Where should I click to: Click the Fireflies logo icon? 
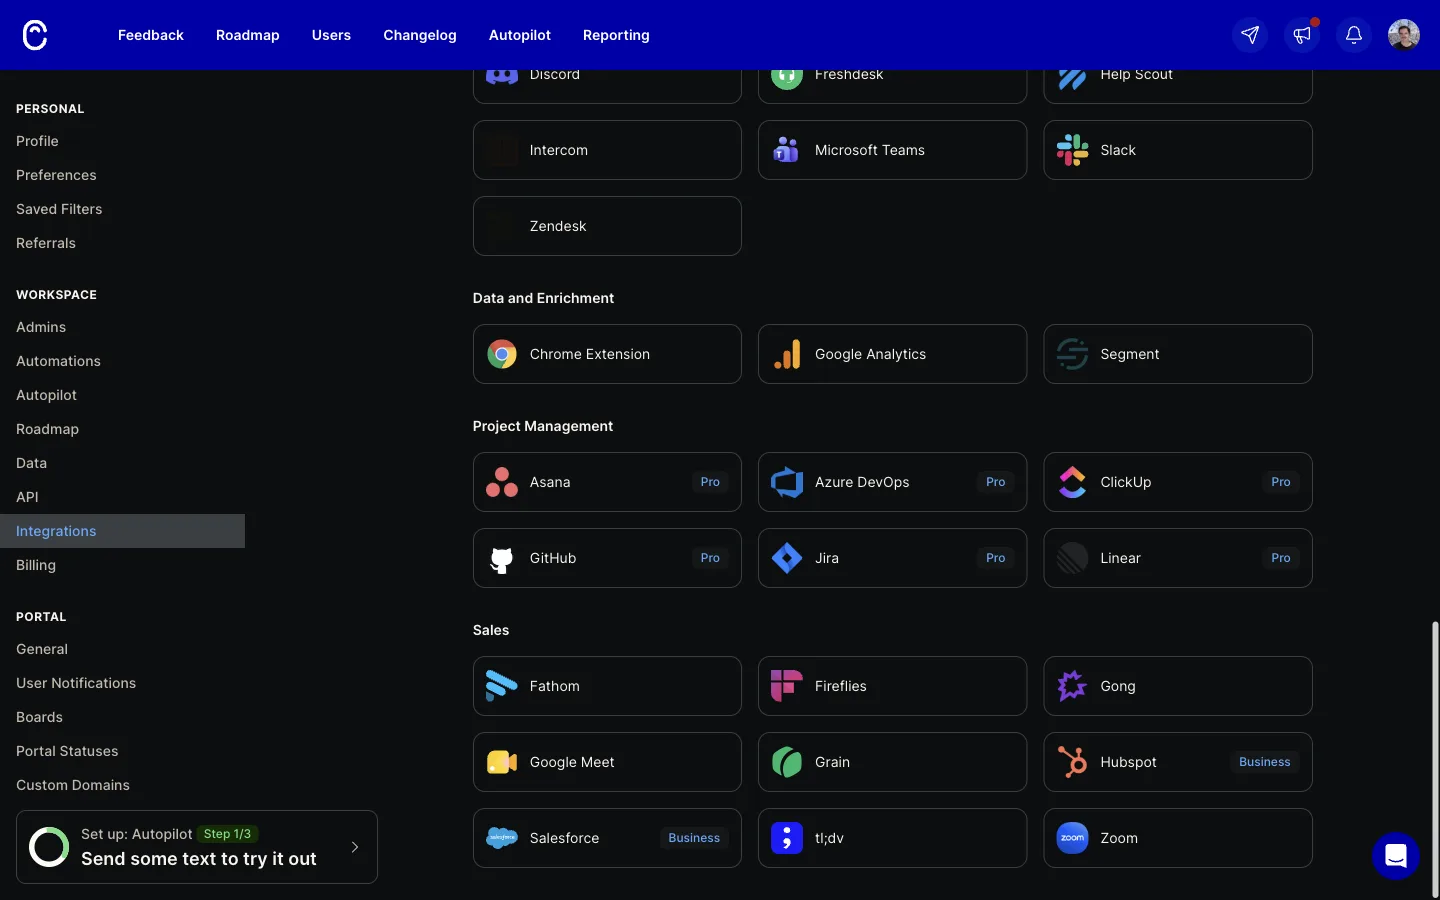coord(787,686)
